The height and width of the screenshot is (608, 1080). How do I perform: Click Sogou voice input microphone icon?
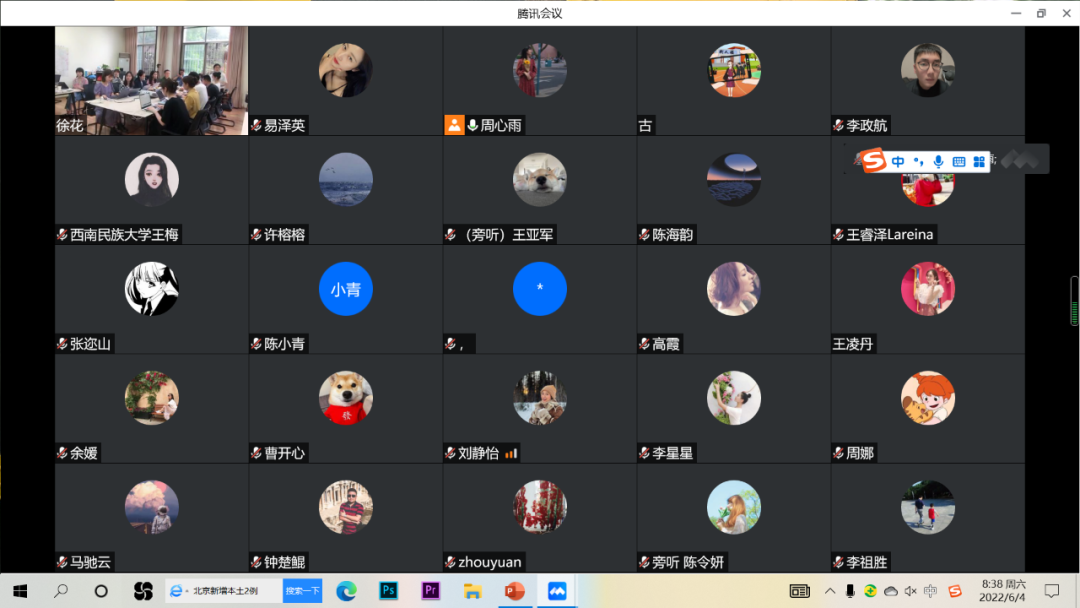click(x=938, y=161)
